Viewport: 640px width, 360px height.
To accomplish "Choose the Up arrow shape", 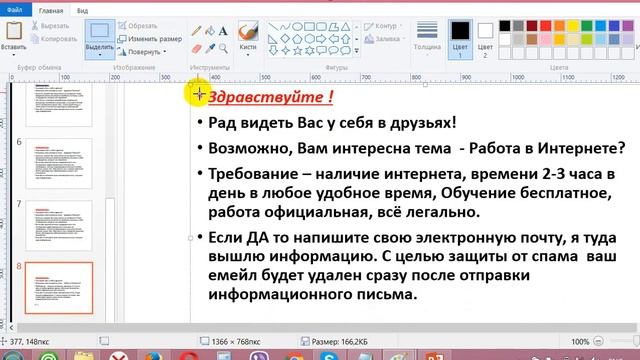I will (x=345, y=39).
